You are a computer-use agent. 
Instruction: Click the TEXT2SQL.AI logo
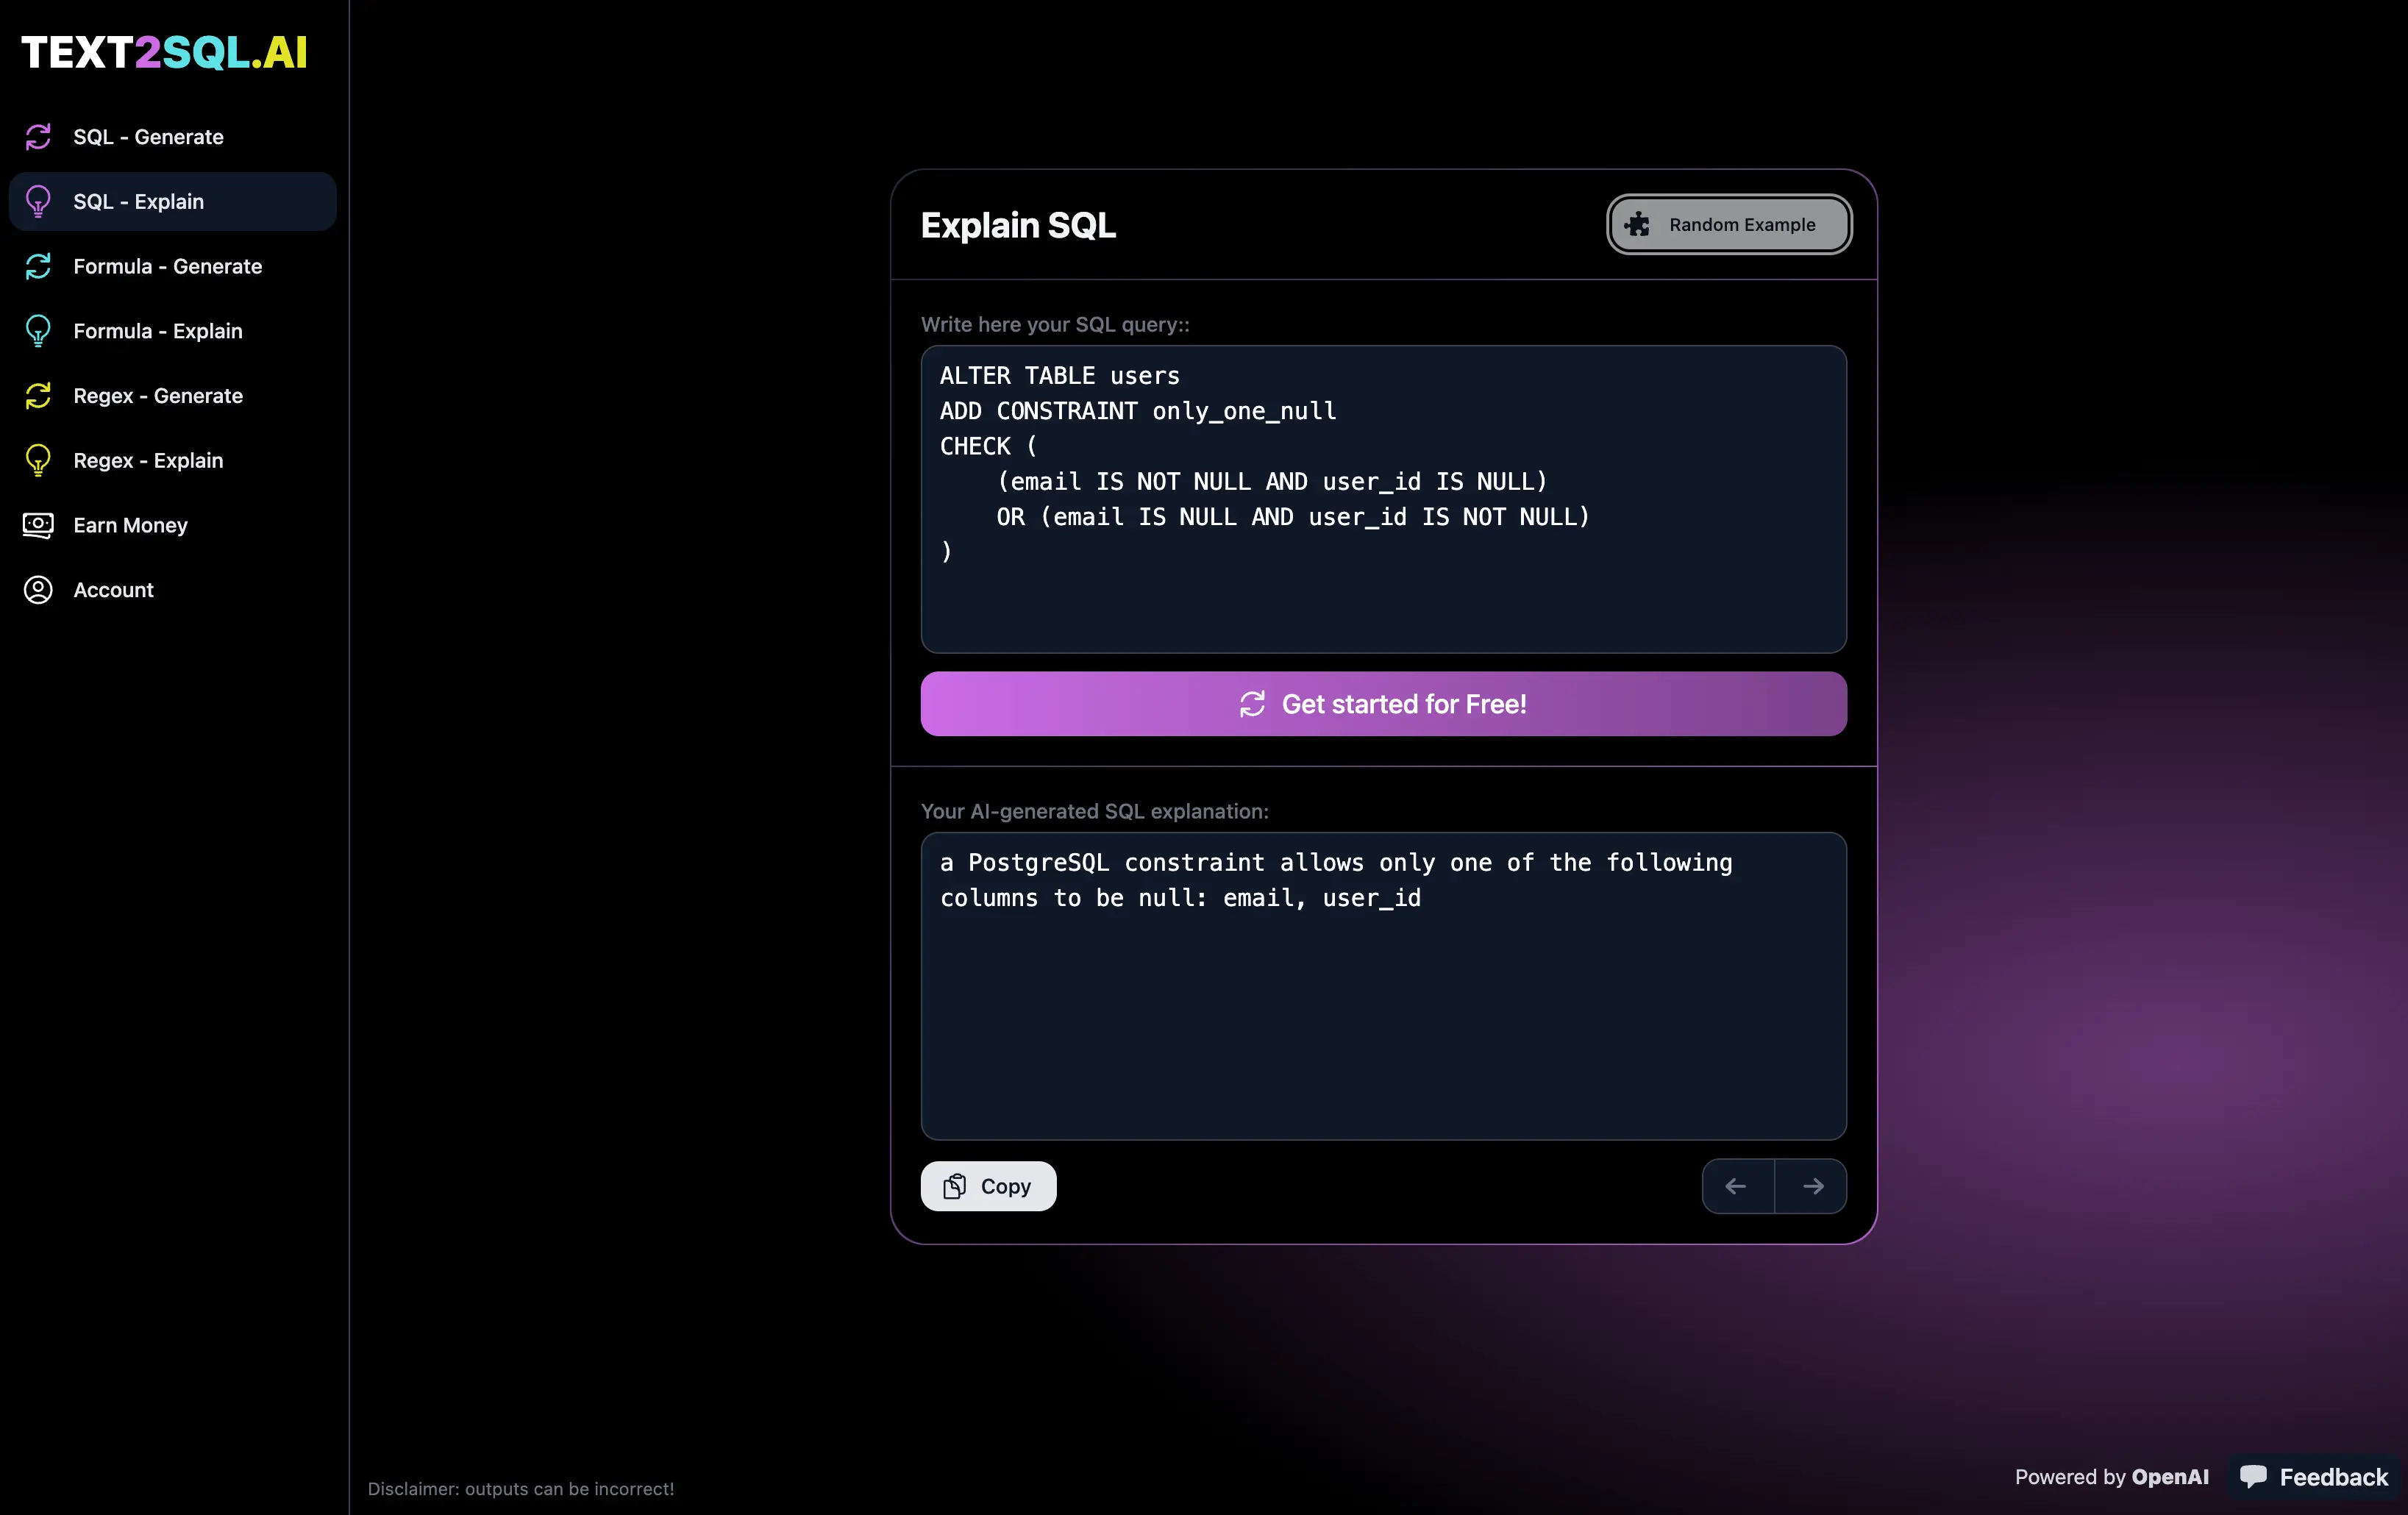coord(165,52)
